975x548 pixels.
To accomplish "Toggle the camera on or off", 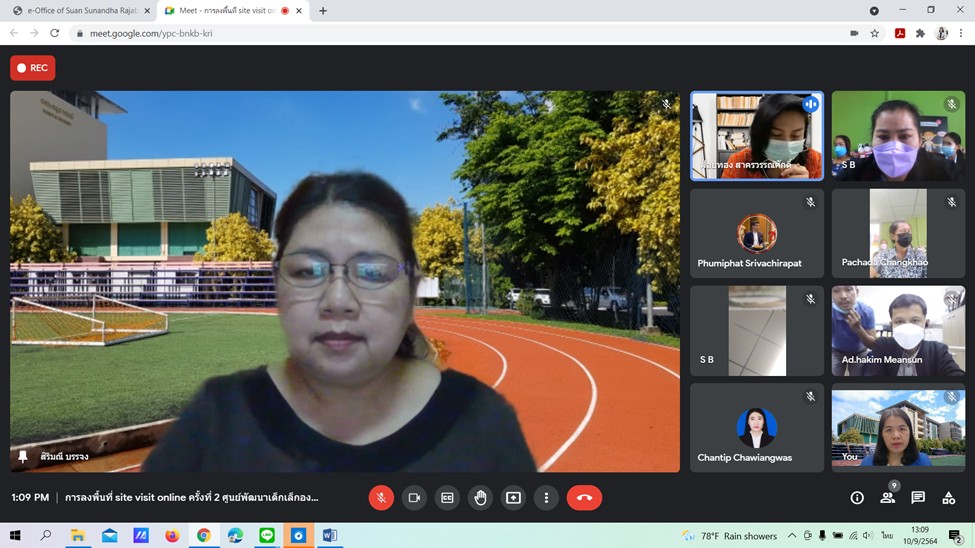I will point(414,497).
